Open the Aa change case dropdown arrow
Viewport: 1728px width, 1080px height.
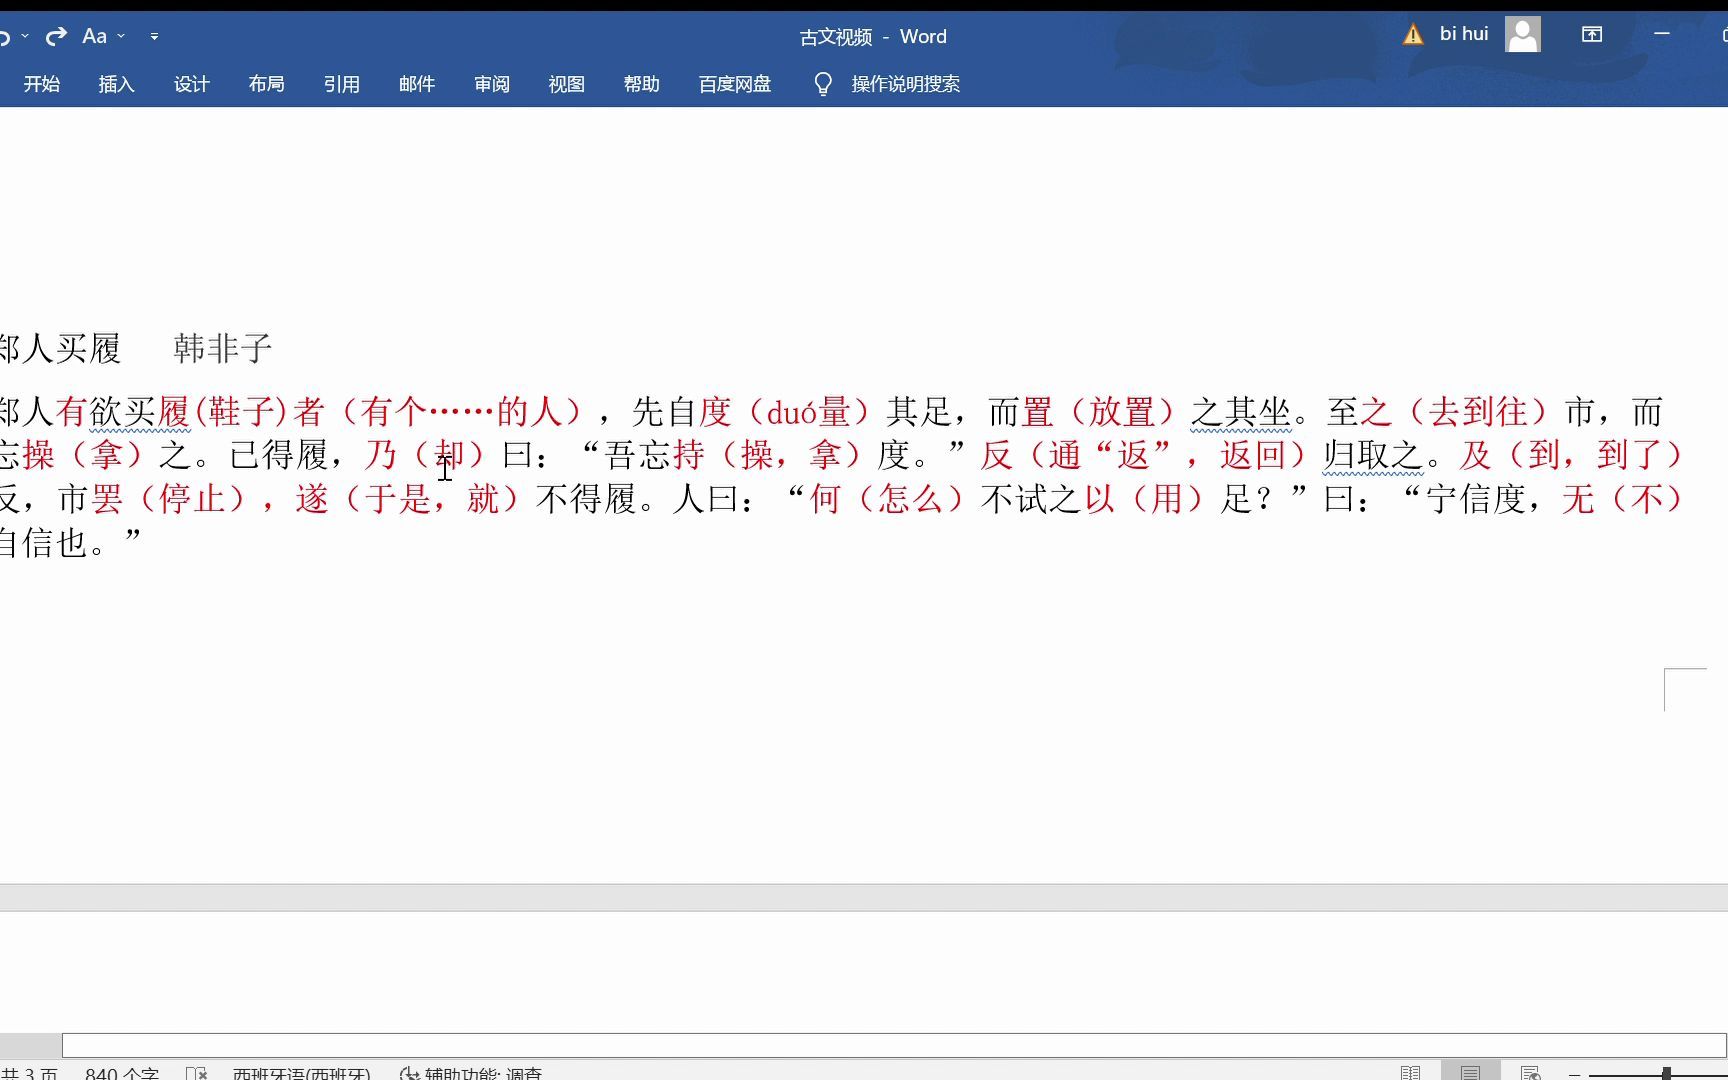[x=121, y=36]
